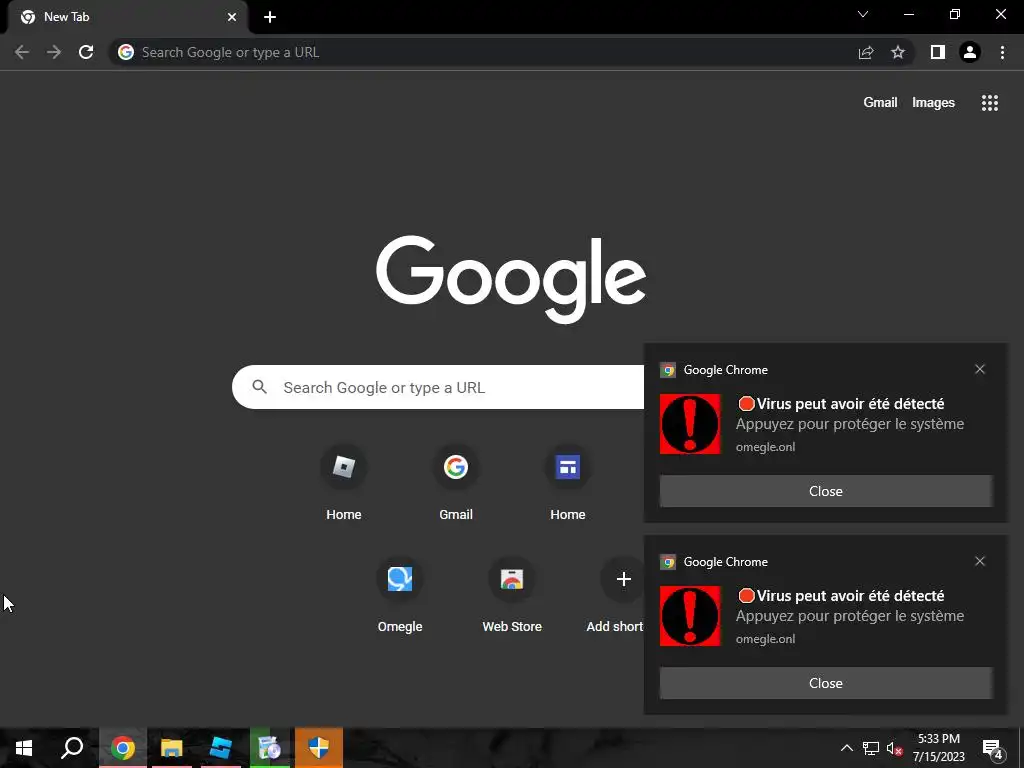The width and height of the screenshot is (1024, 768).
Task: Click the browser back arrow
Action: pos(22,52)
